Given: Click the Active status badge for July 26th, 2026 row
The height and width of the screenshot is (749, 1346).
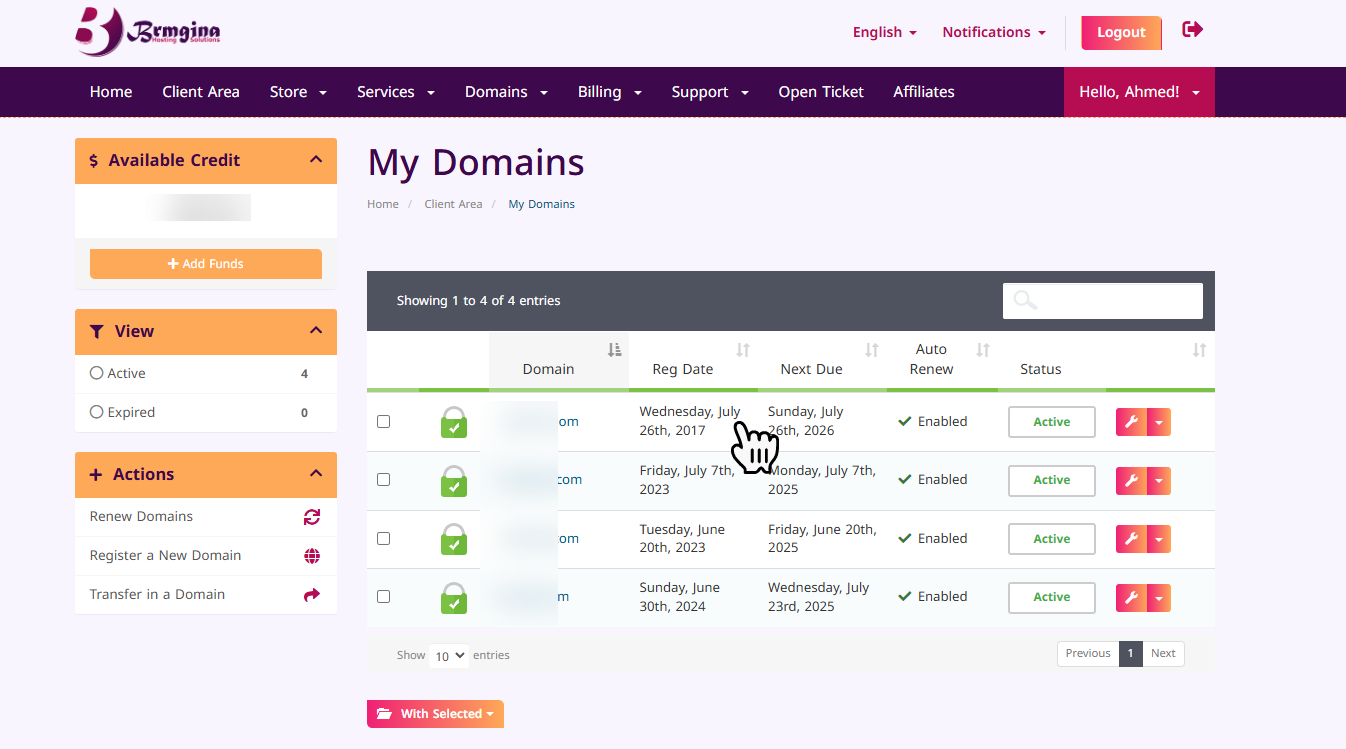Looking at the screenshot, I should click(x=1052, y=422).
